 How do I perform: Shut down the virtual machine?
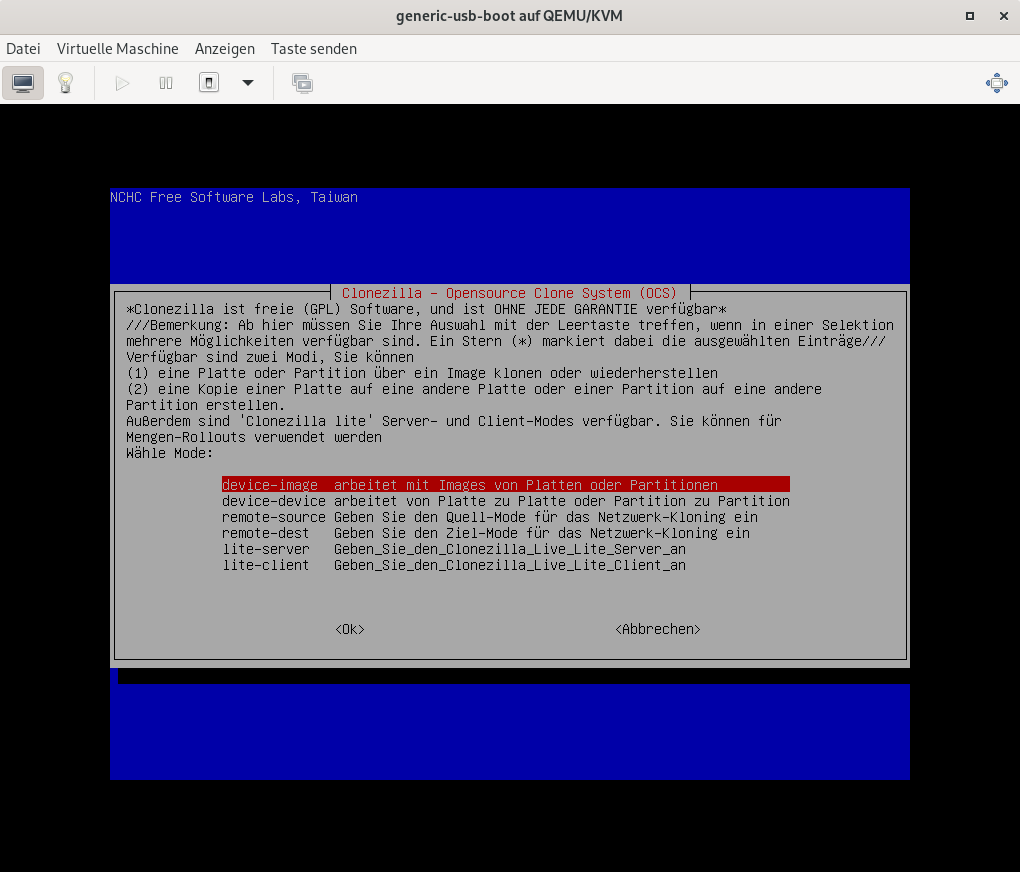pos(209,83)
